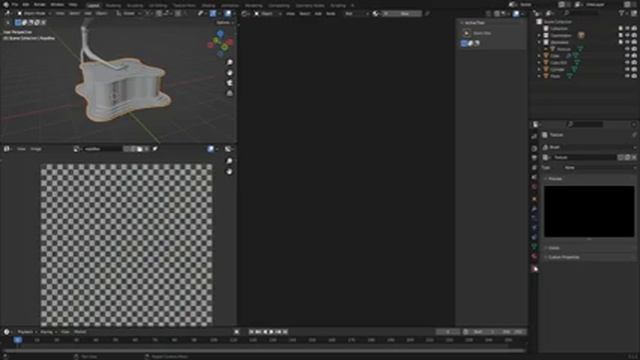640x360 pixels.
Task: Play animation in timeline
Action: (272, 332)
